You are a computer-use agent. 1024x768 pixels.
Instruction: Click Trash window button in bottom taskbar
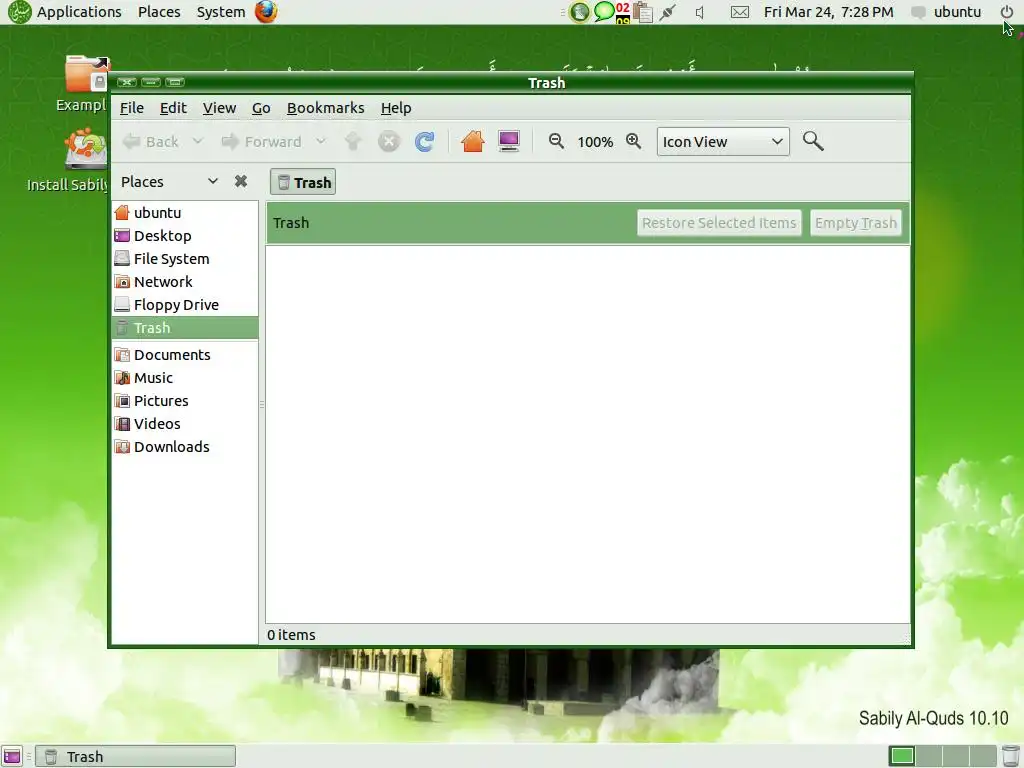point(135,756)
